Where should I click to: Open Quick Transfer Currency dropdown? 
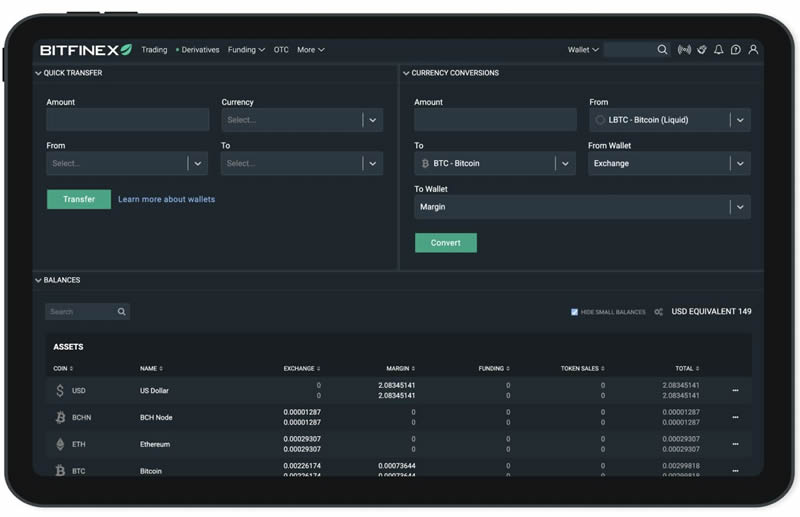pyautogui.click(x=302, y=120)
